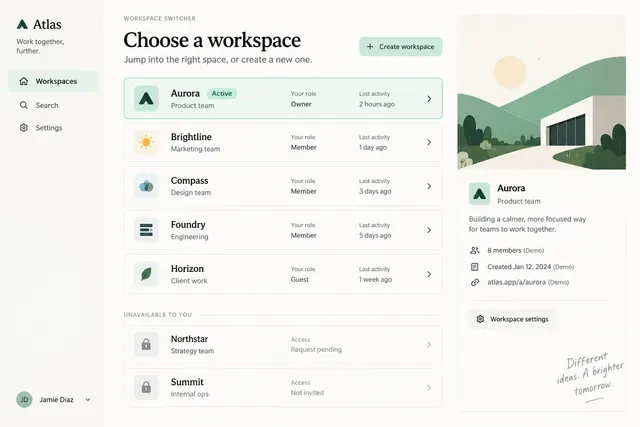This screenshot has height=427, width=640.
Task: Click the Northstar lock icon
Action: [146, 344]
